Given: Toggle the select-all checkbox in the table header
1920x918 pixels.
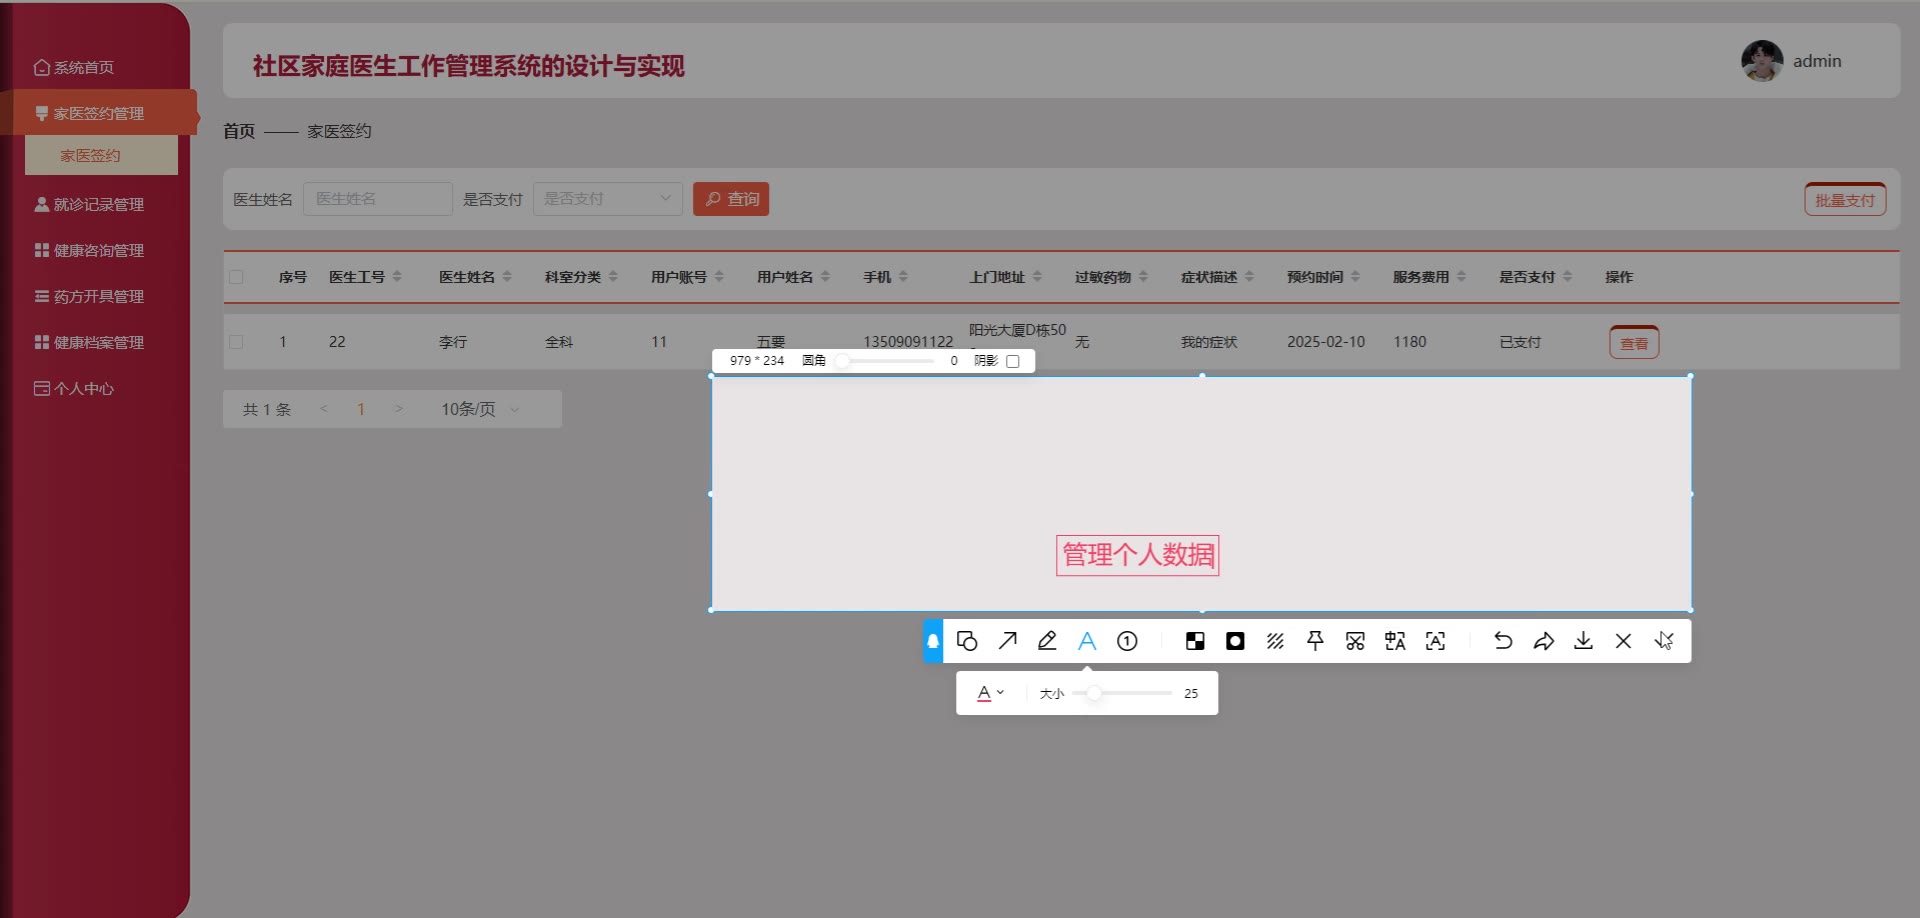Looking at the screenshot, I should [x=236, y=277].
